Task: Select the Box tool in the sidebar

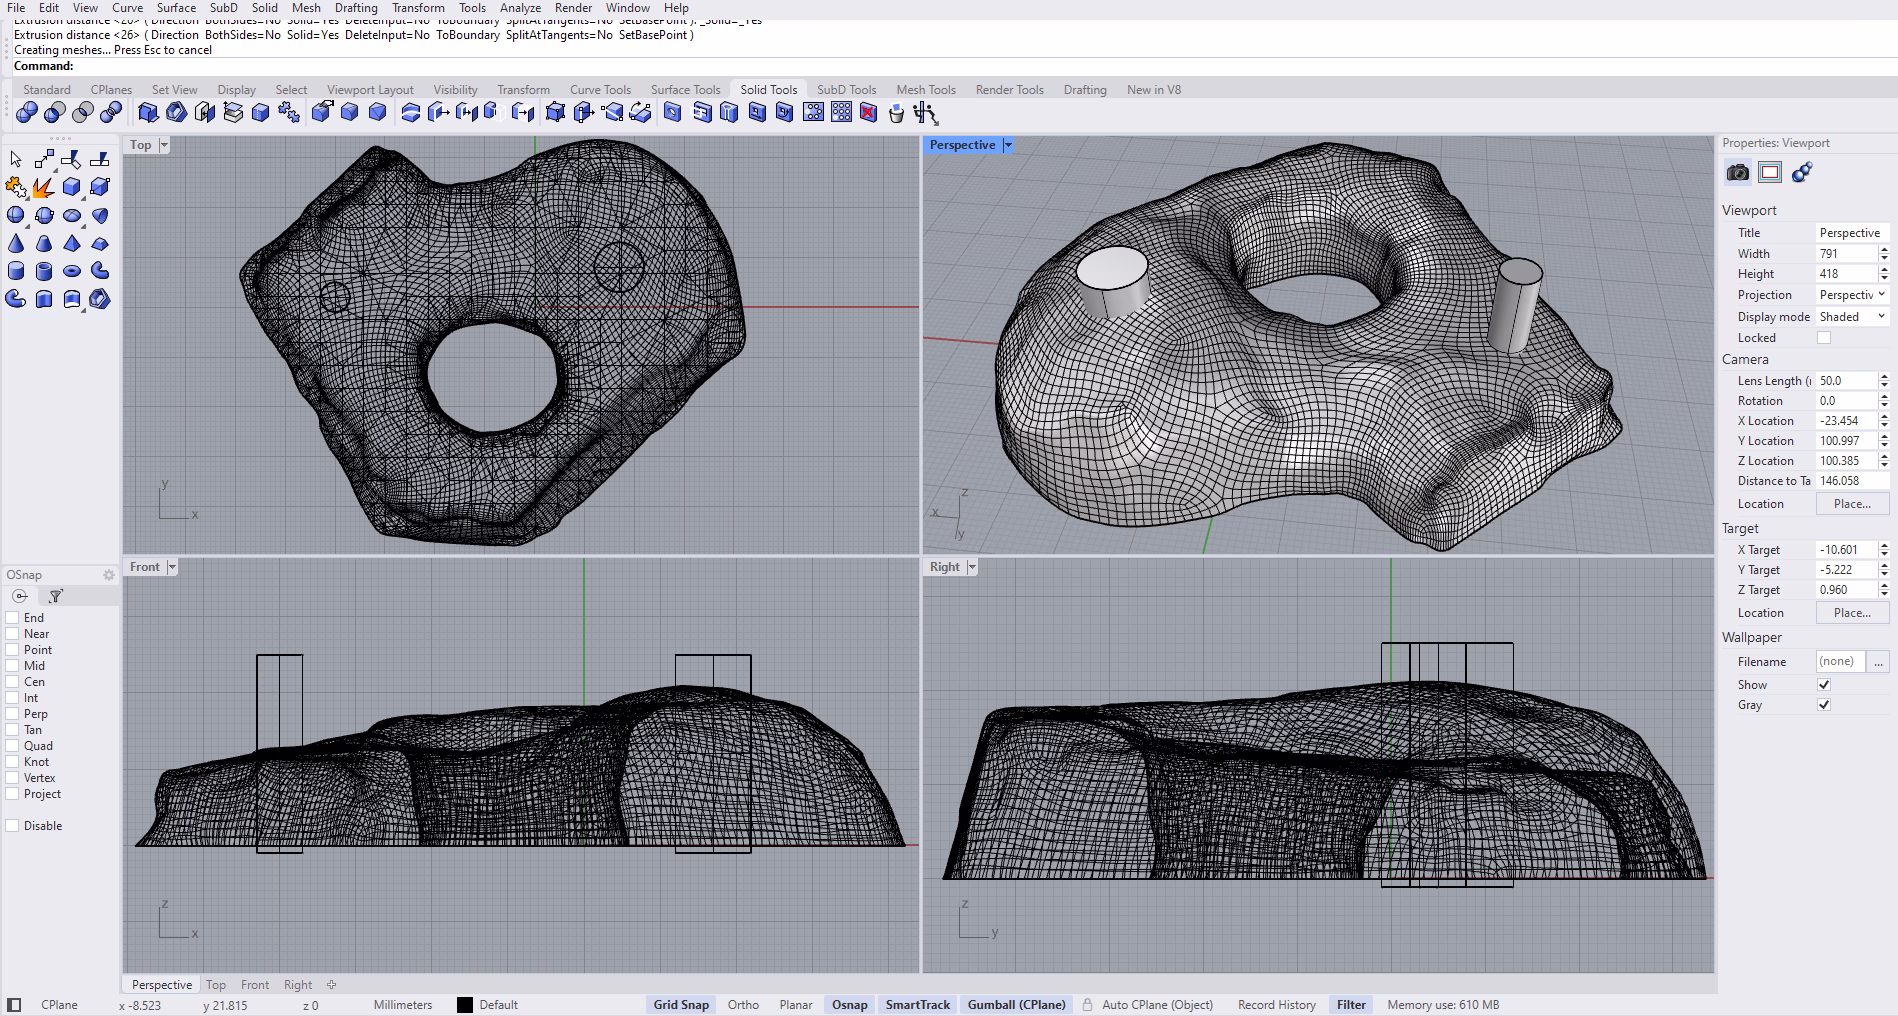Action: (x=70, y=186)
